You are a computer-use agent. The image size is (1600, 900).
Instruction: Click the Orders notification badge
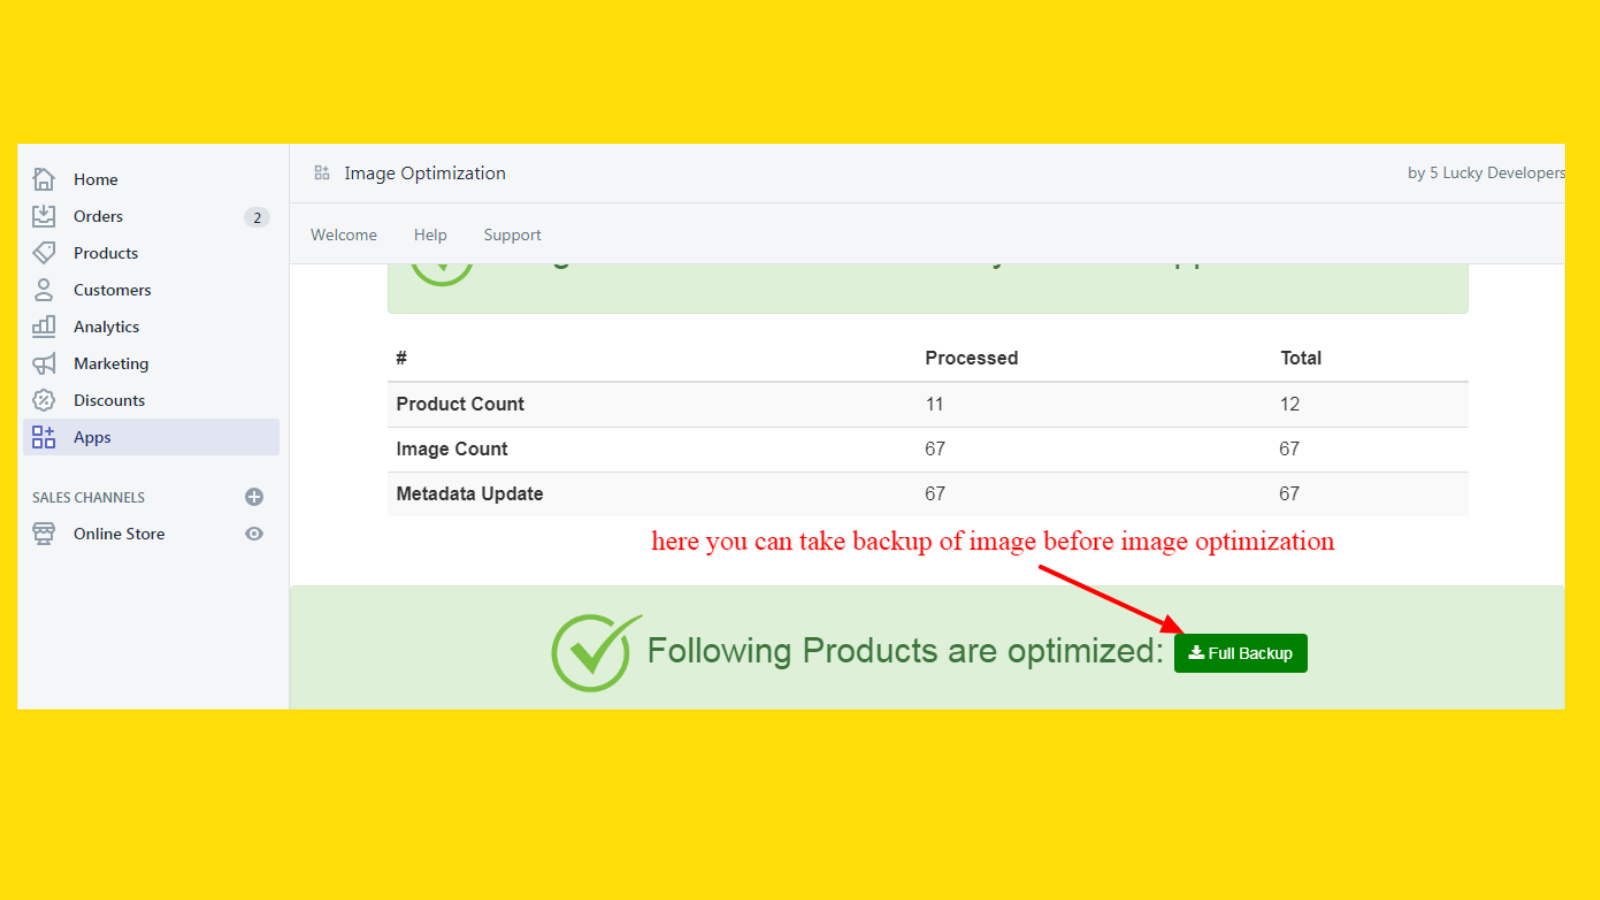point(257,217)
